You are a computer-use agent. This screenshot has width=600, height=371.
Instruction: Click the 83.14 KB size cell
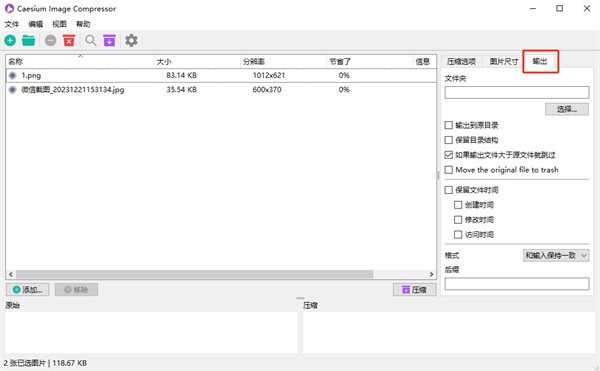tap(181, 75)
